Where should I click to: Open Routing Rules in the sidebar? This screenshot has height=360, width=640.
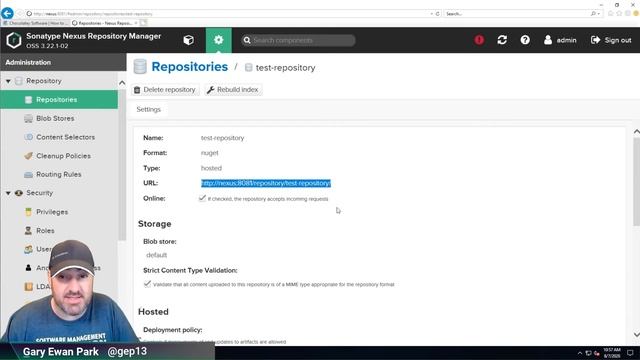[58, 174]
